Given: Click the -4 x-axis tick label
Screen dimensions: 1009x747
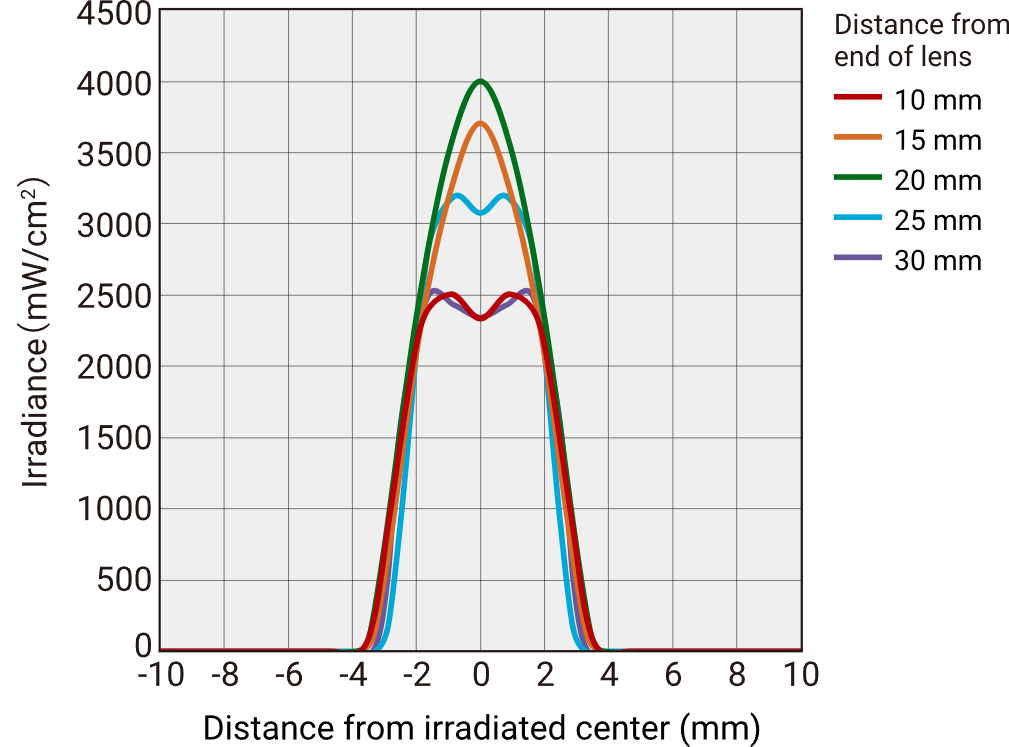Looking at the screenshot, I should [x=352, y=675].
